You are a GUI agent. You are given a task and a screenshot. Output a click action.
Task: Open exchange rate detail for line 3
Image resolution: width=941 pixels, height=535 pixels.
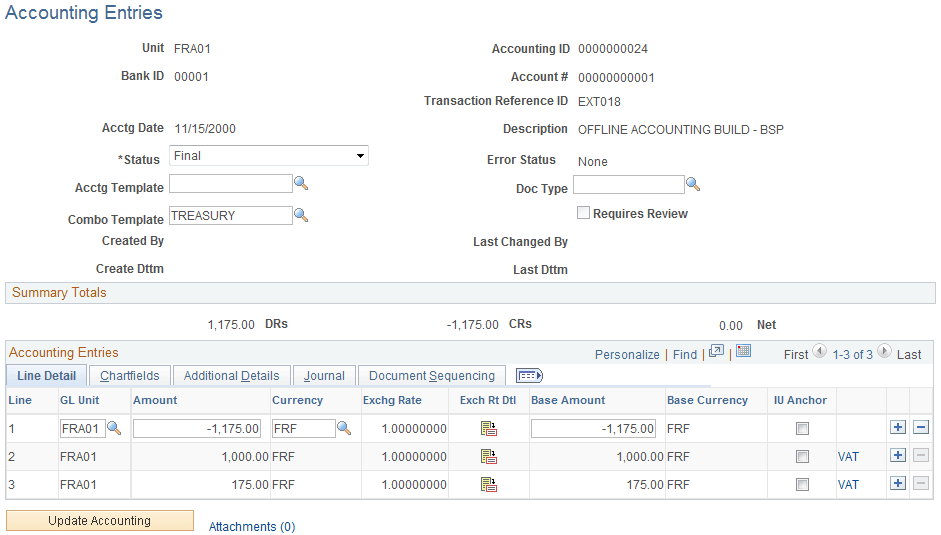(489, 485)
